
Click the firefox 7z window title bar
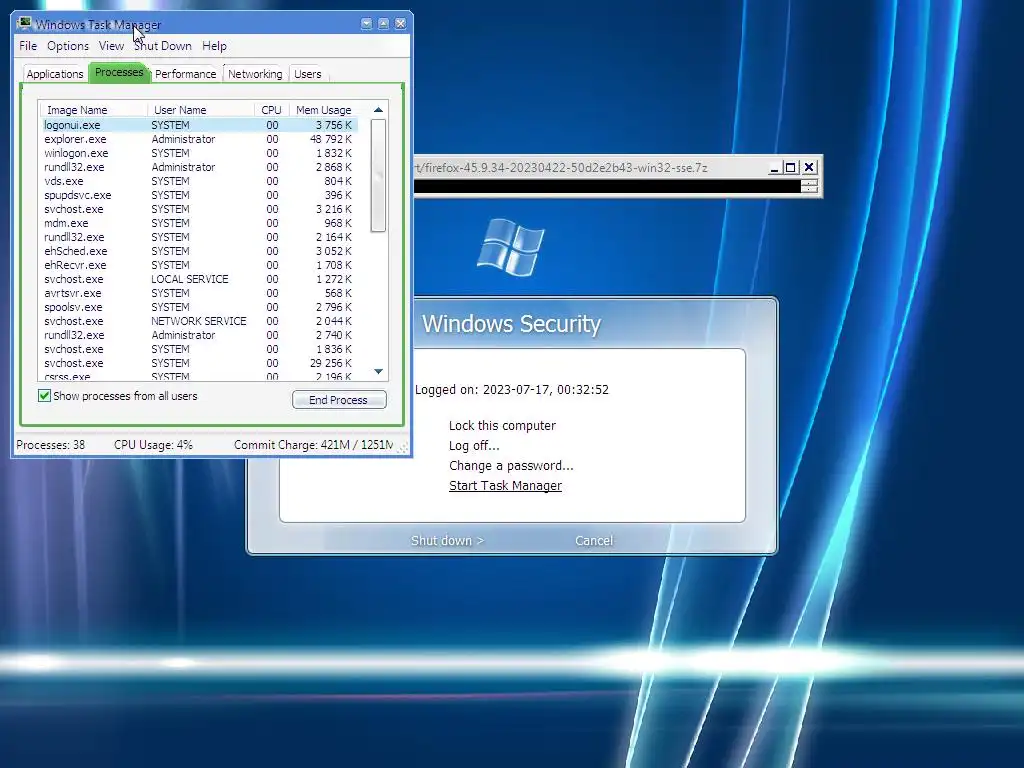[588, 168]
